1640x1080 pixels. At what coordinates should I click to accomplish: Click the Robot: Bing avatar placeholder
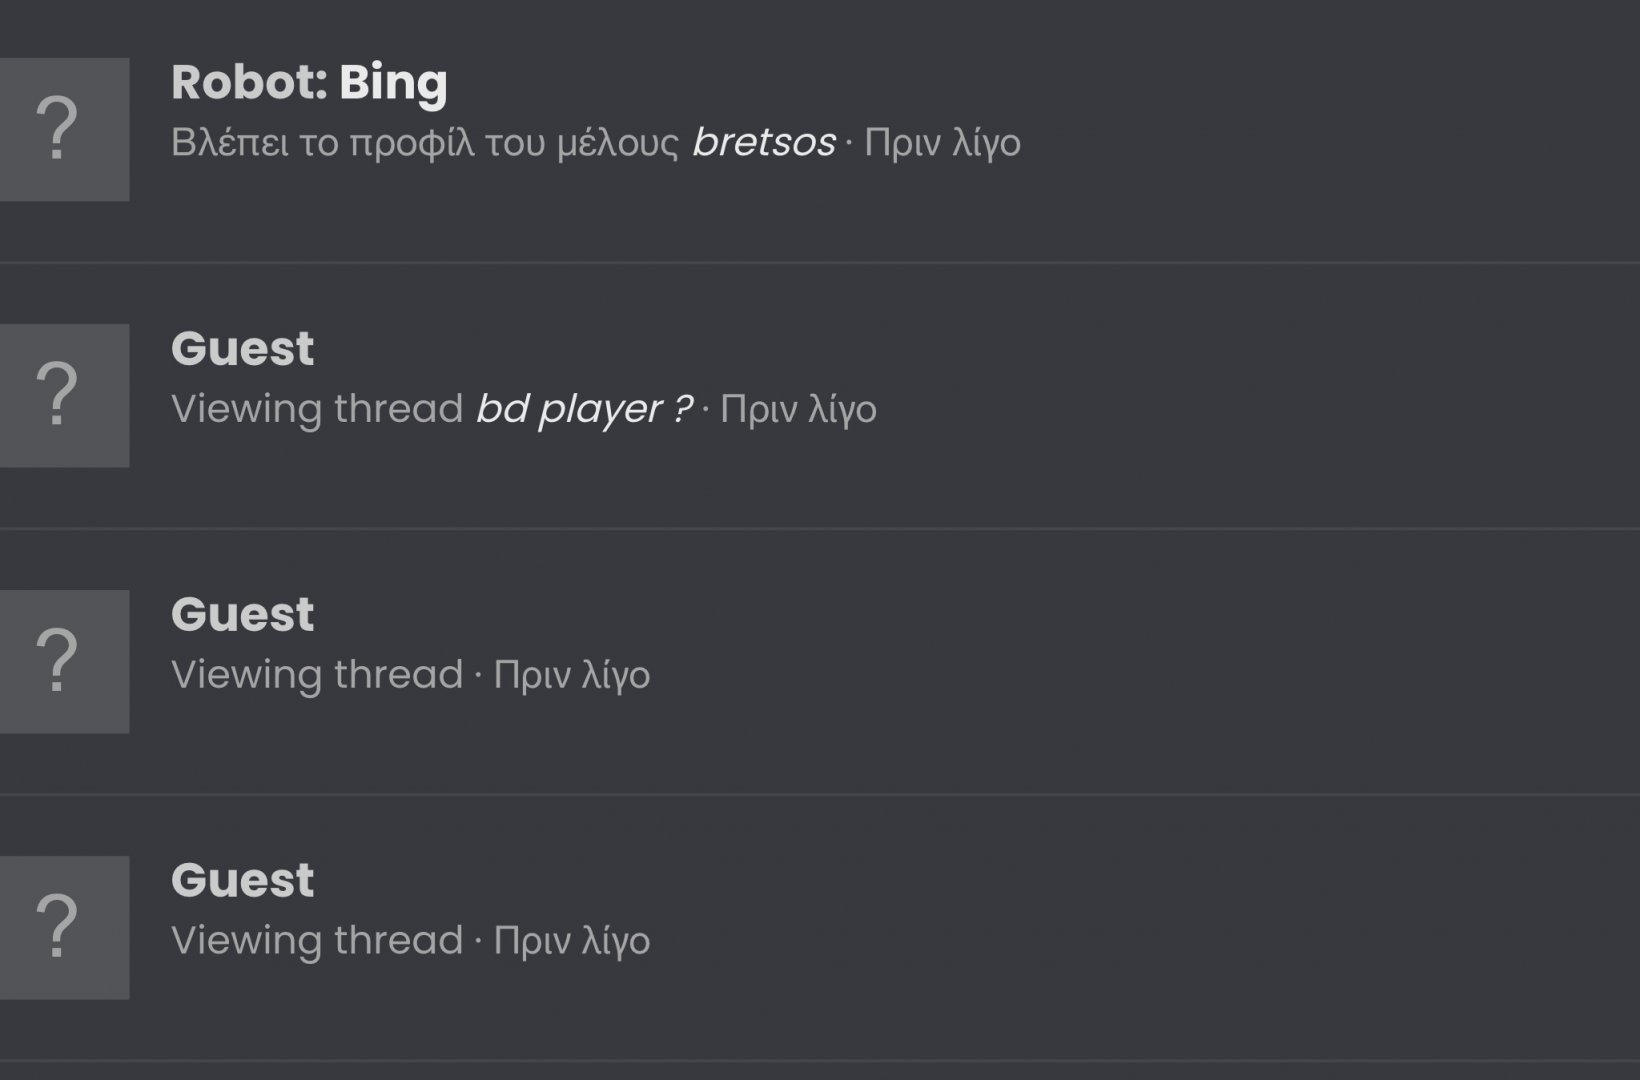[64, 129]
